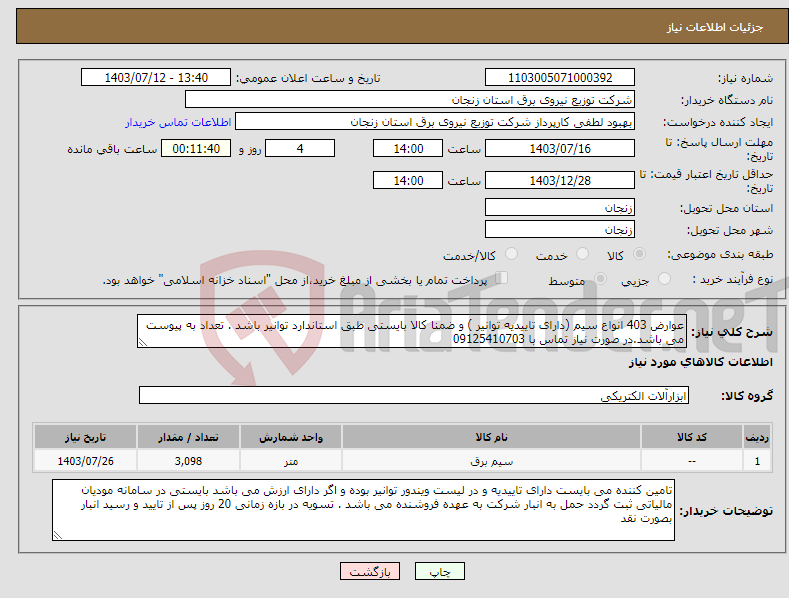Click the response deadline time 14:00 field
This screenshot has width=789, height=598.
coord(408,148)
